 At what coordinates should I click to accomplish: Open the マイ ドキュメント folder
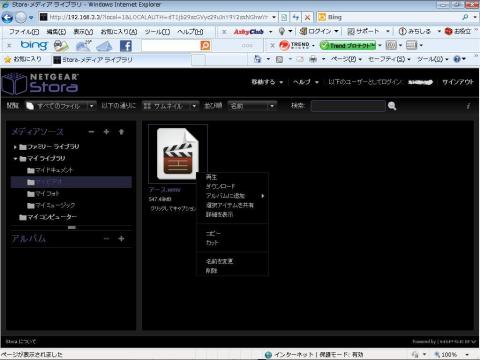point(50,170)
